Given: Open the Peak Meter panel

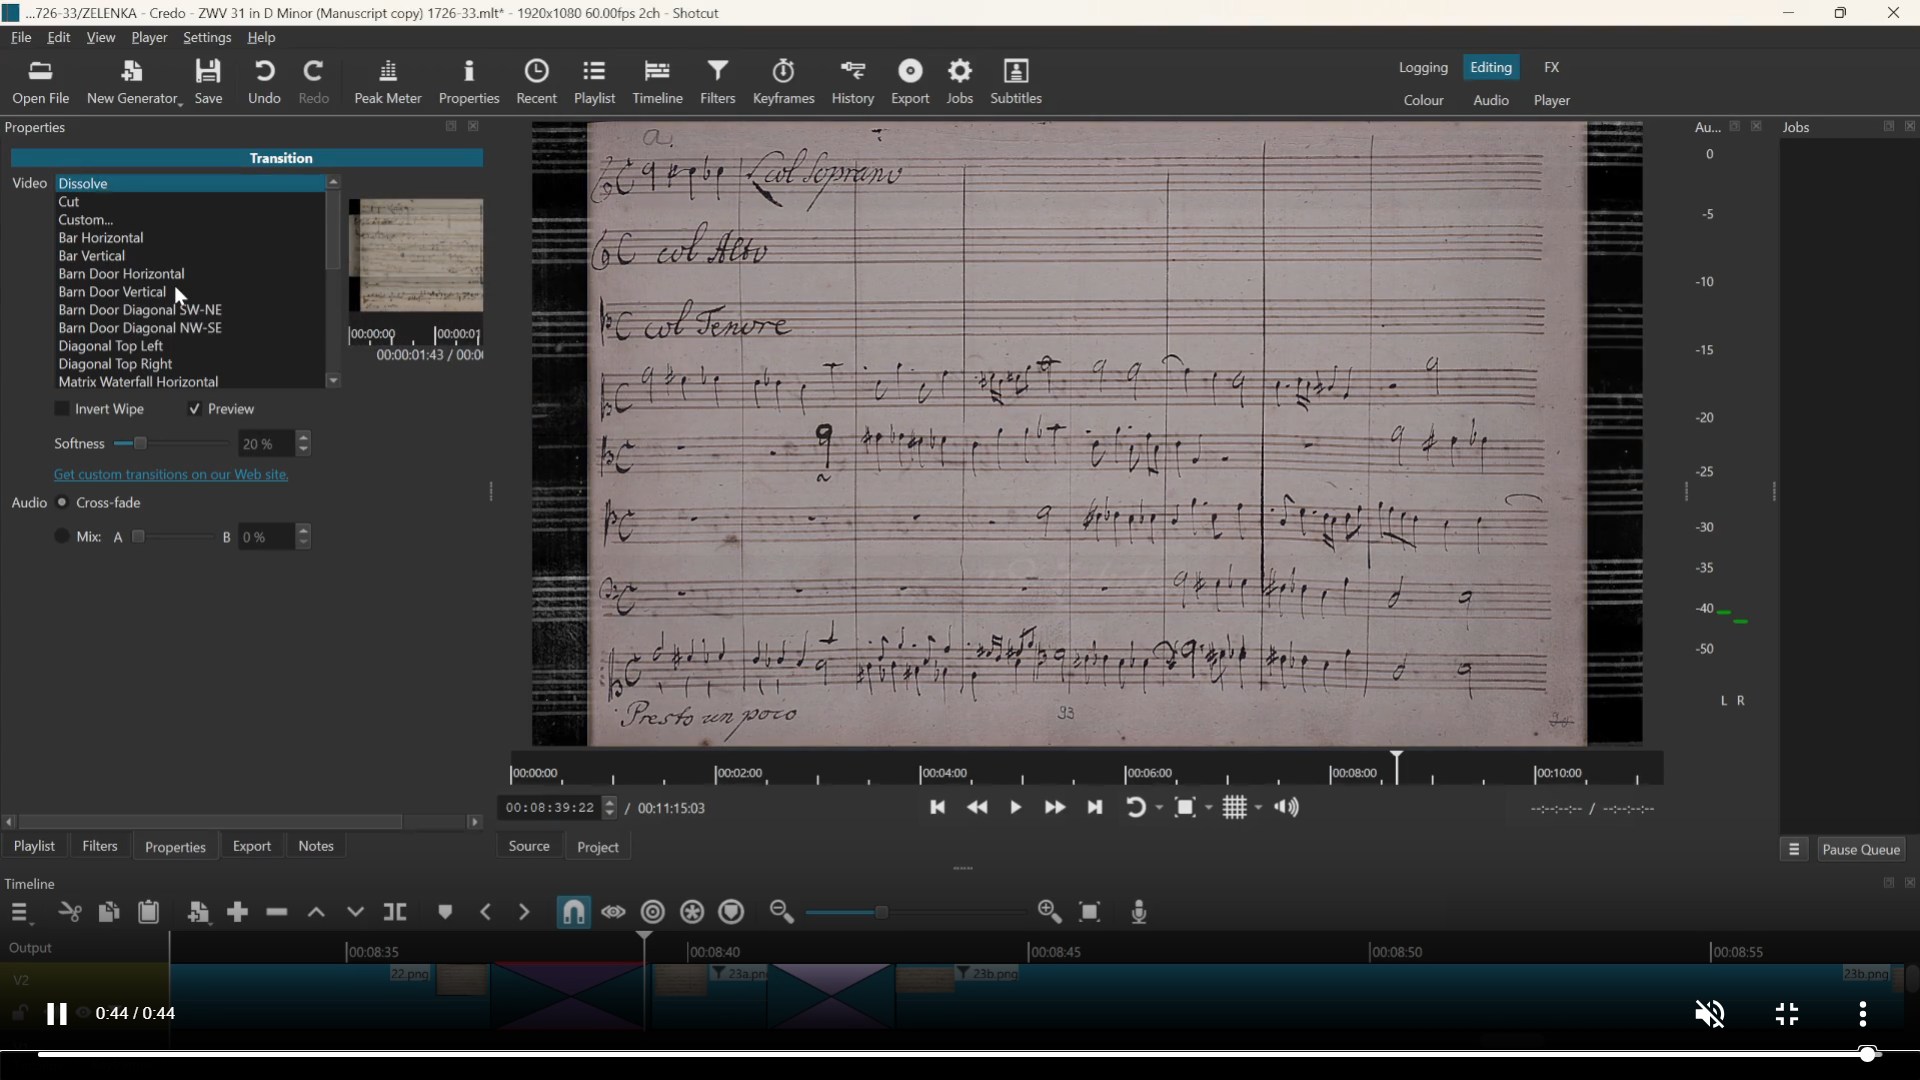Looking at the screenshot, I should tap(388, 81).
